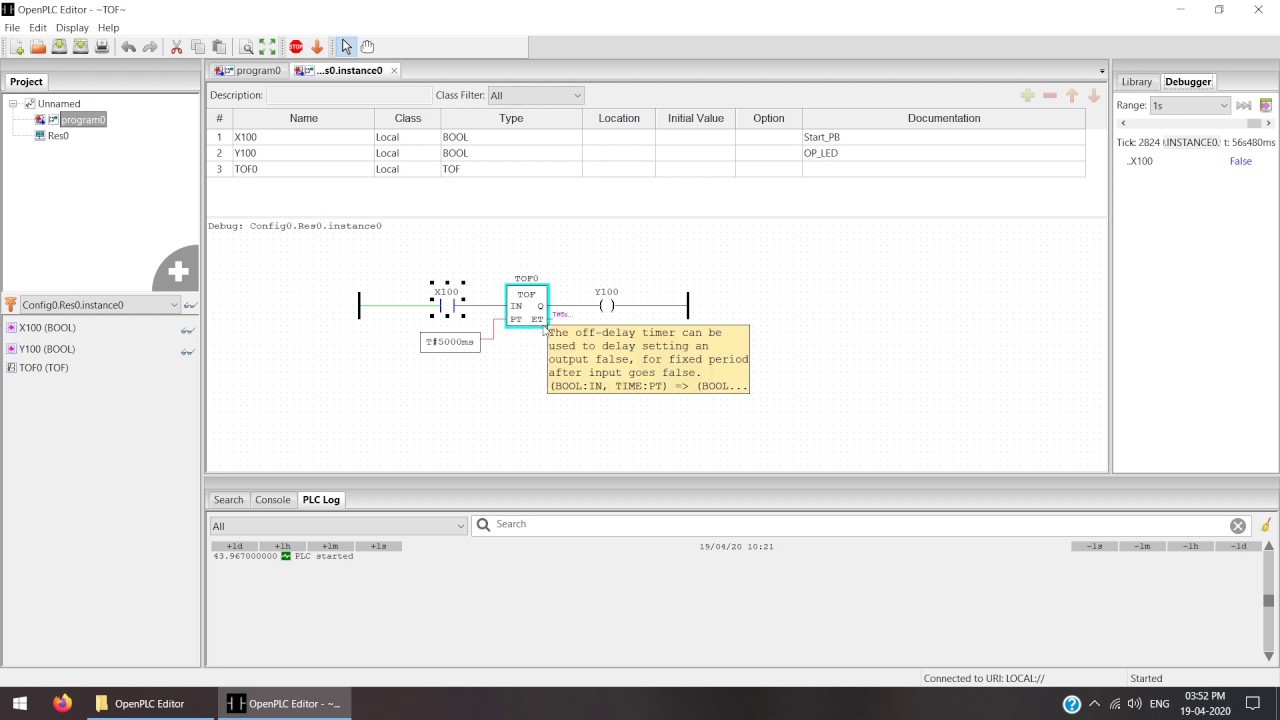Open the PLC log source filter dropdown
The image size is (1280, 720).
338,526
